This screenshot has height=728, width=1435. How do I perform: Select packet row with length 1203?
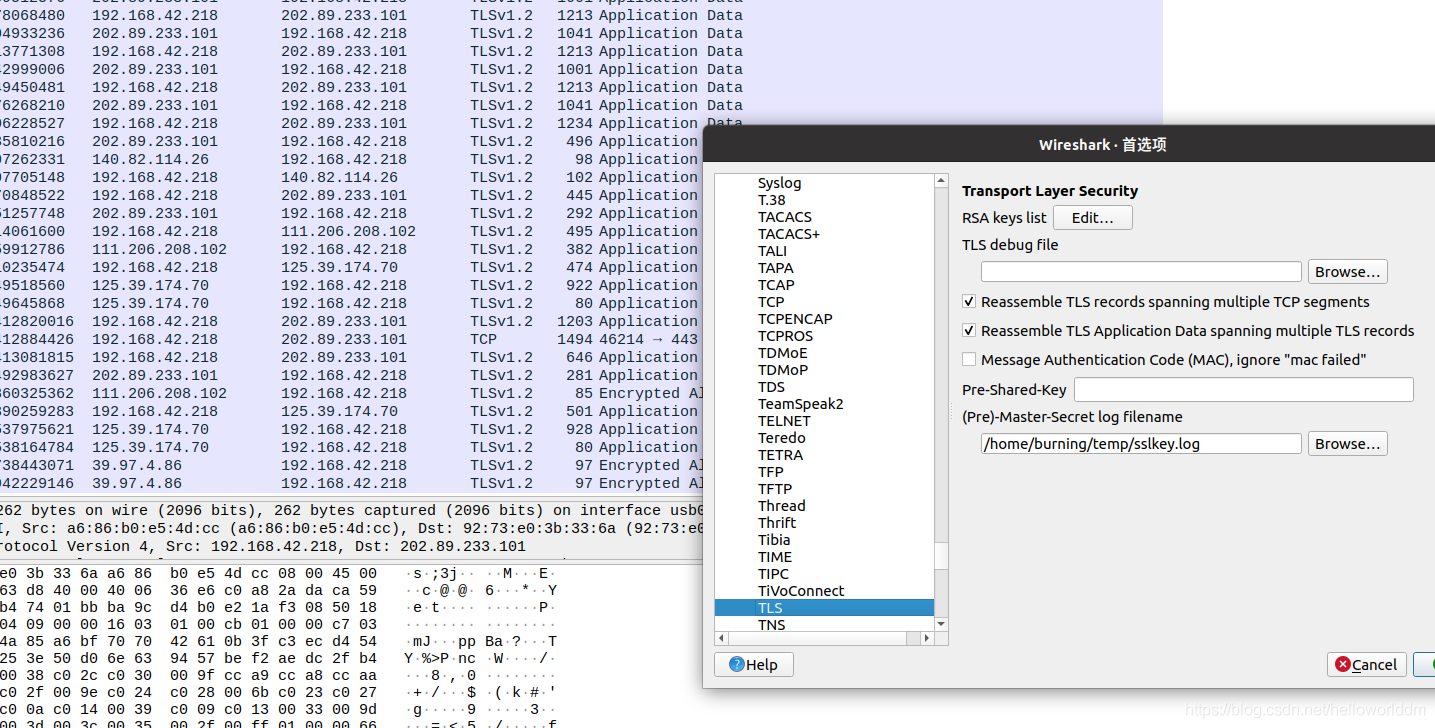tap(351, 321)
